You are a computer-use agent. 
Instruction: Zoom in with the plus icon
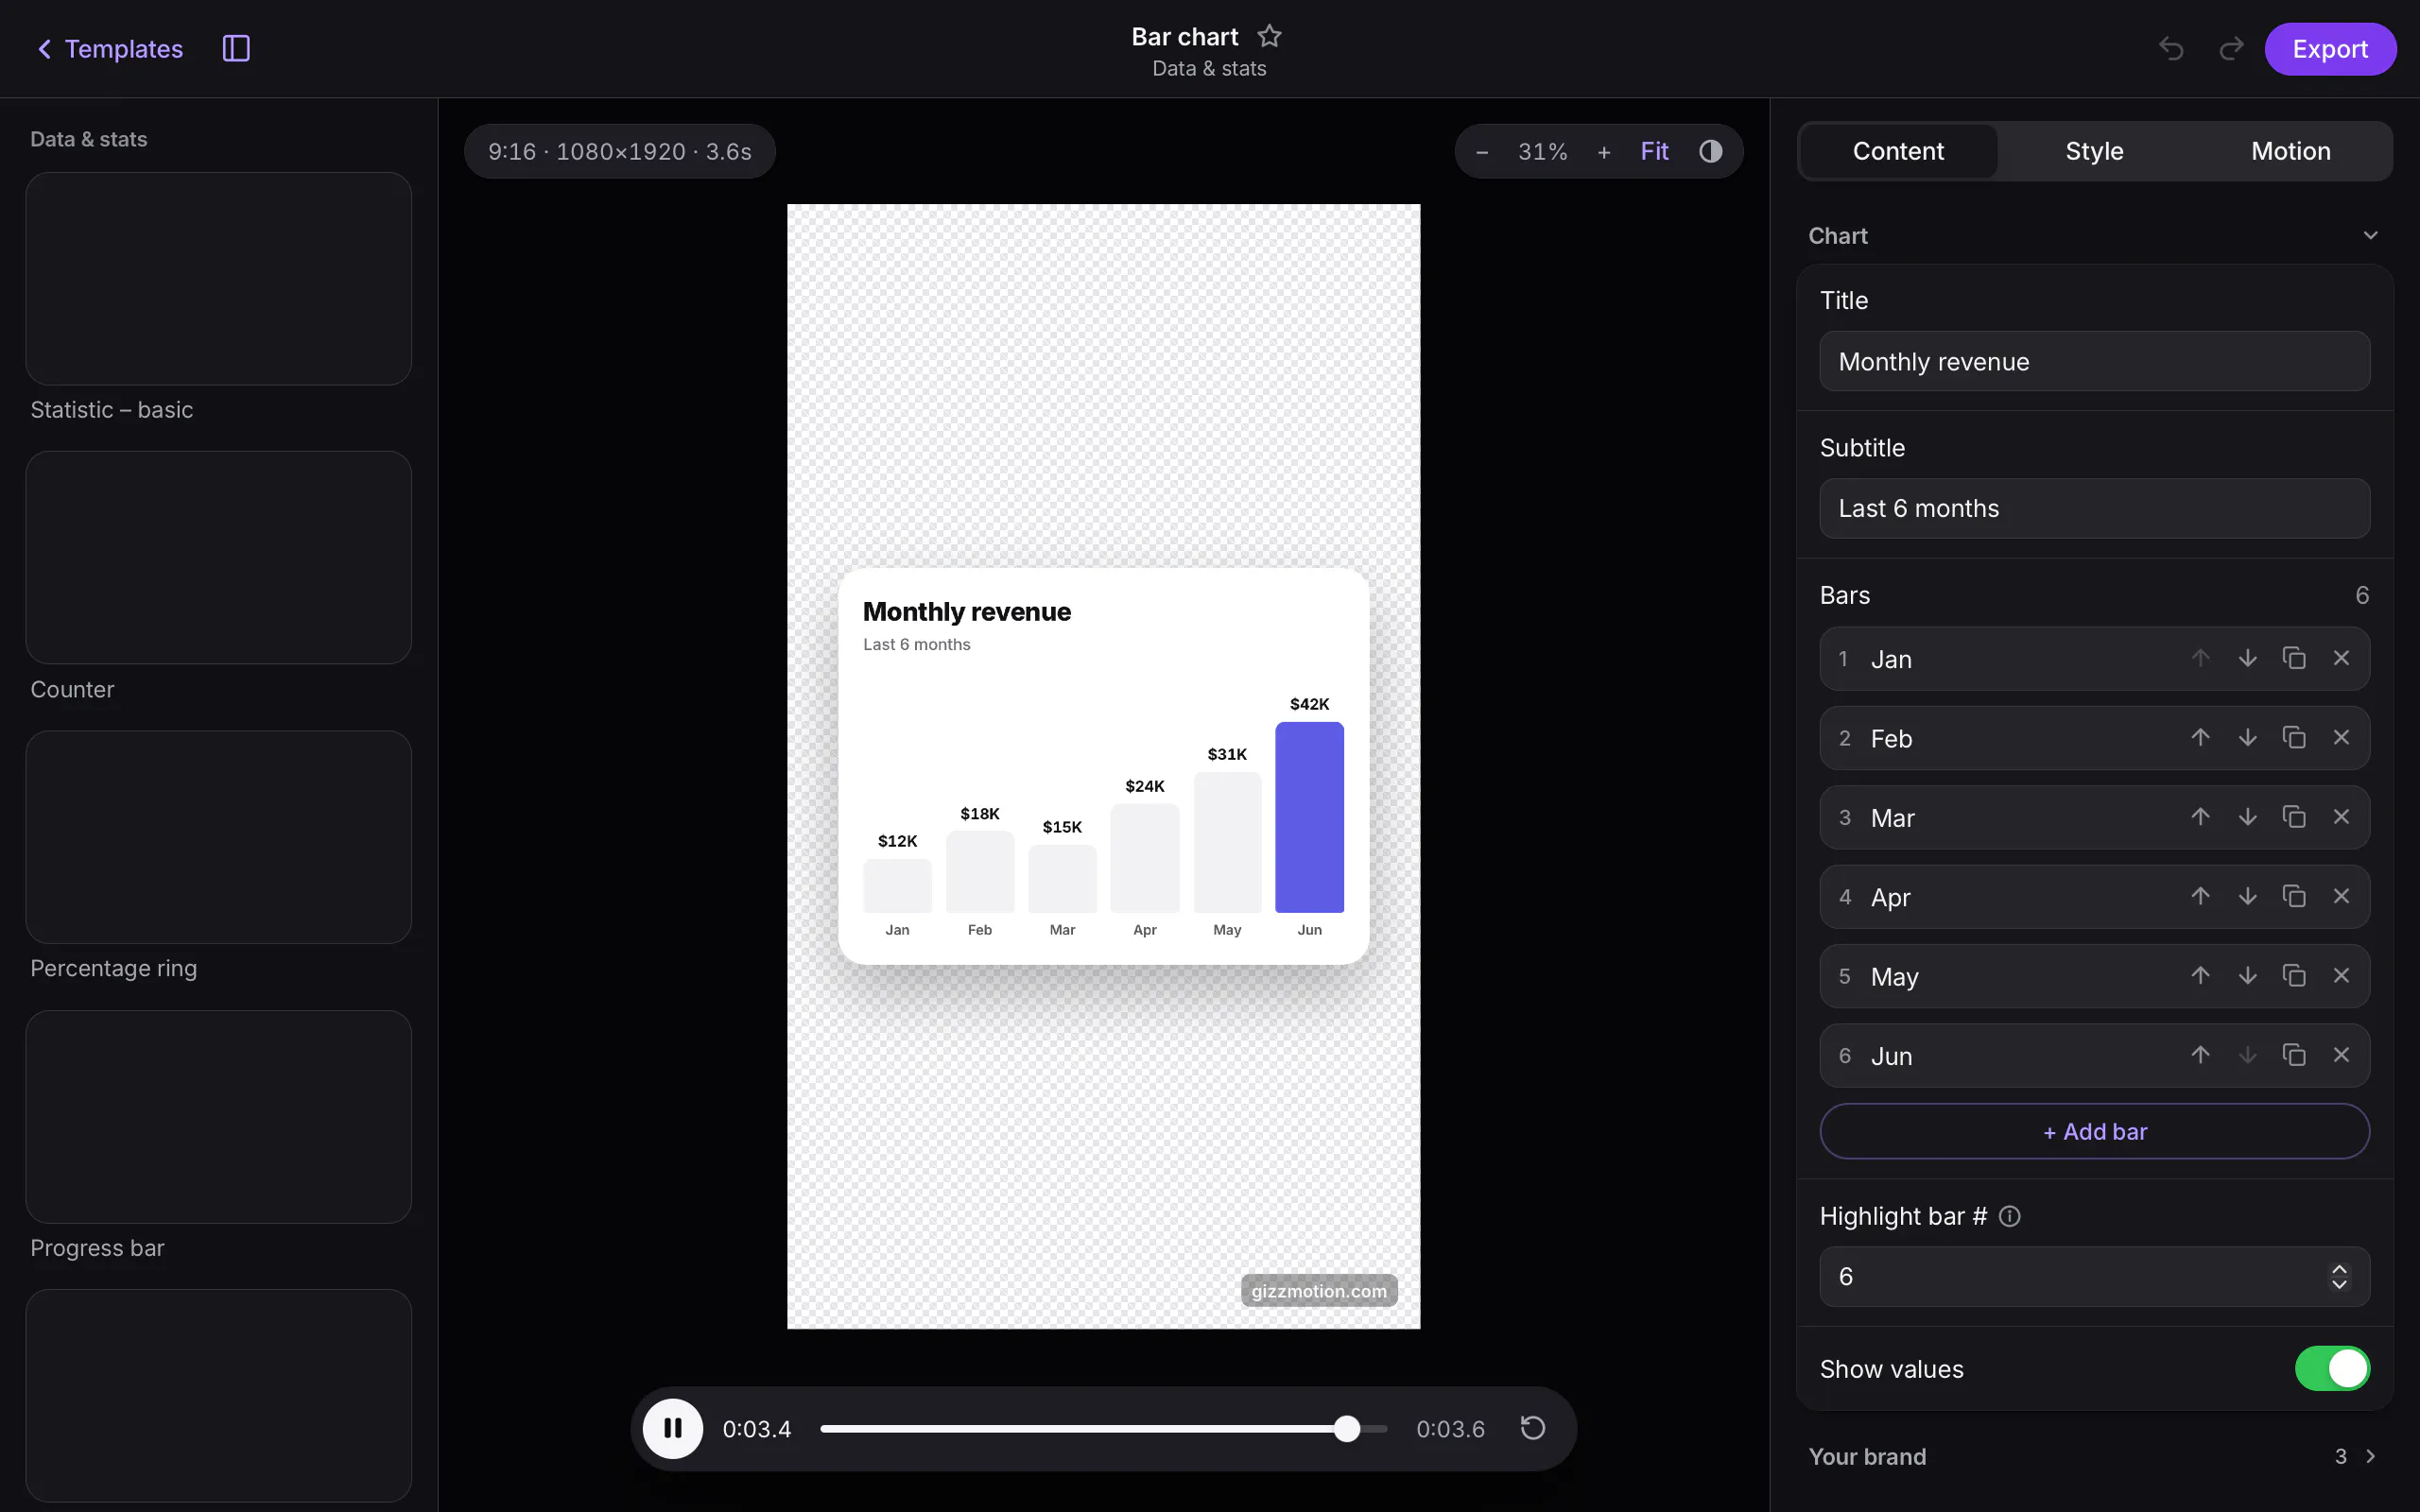coord(1604,152)
